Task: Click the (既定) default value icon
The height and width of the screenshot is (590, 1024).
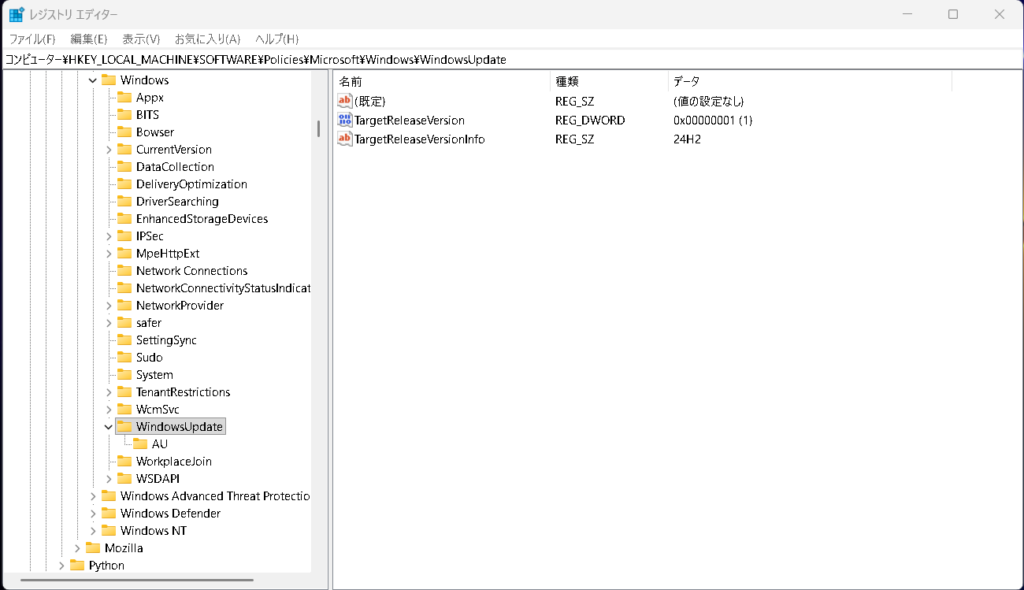Action: coord(345,101)
